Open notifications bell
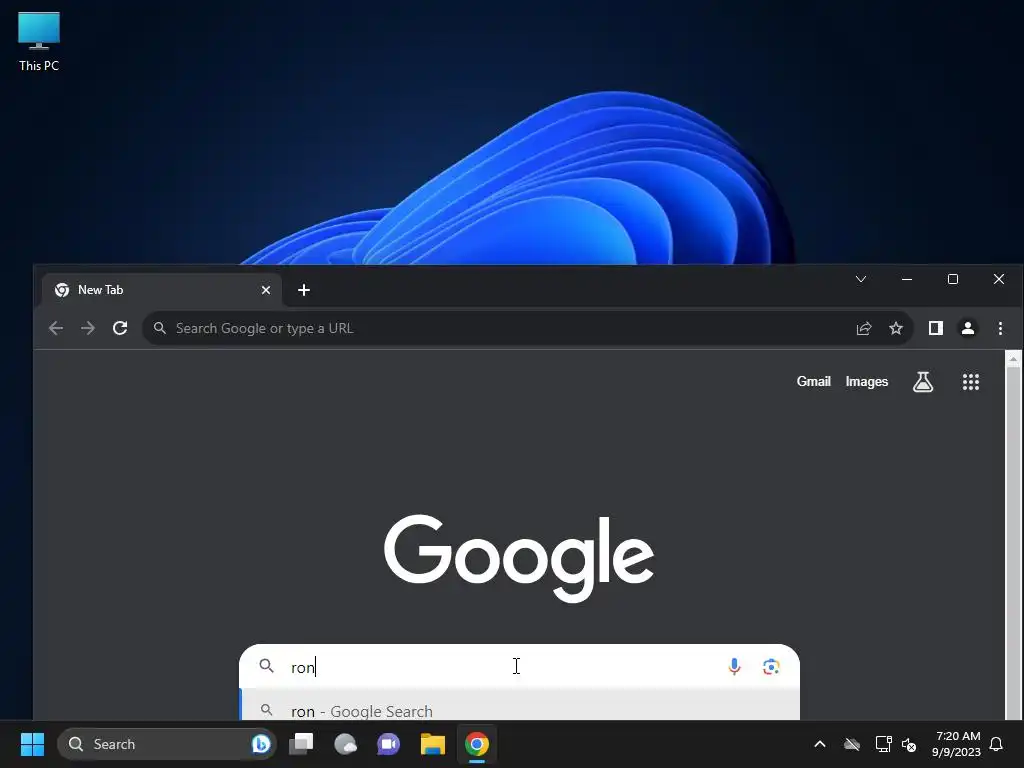Viewport: 1024px width, 768px height. pyautogui.click(x=997, y=744)
